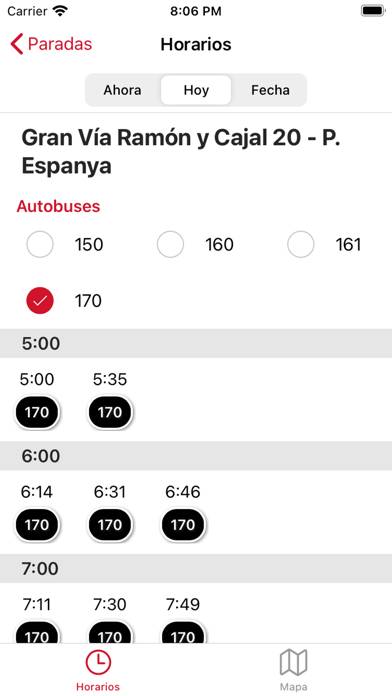The image size is (392, 696).
Task: Open the Horarios clock tab icon
Action: 98,663
